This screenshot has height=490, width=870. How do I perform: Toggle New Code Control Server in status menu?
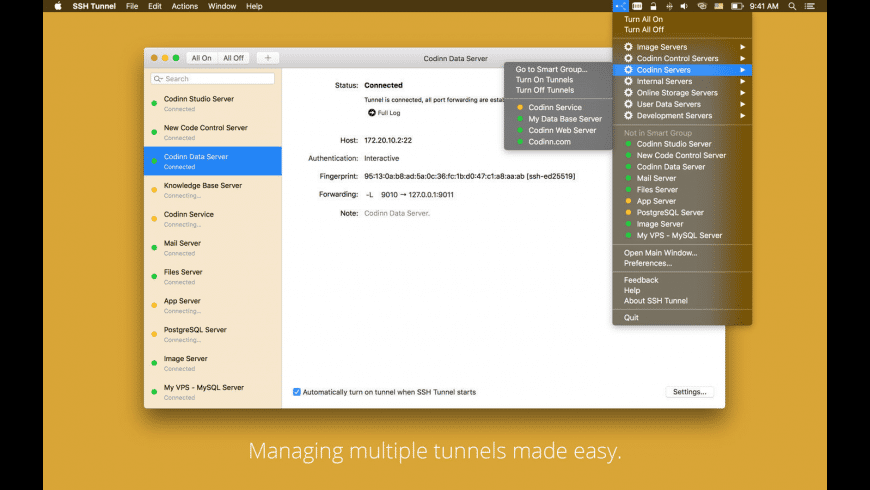click(x=682, y=155)
